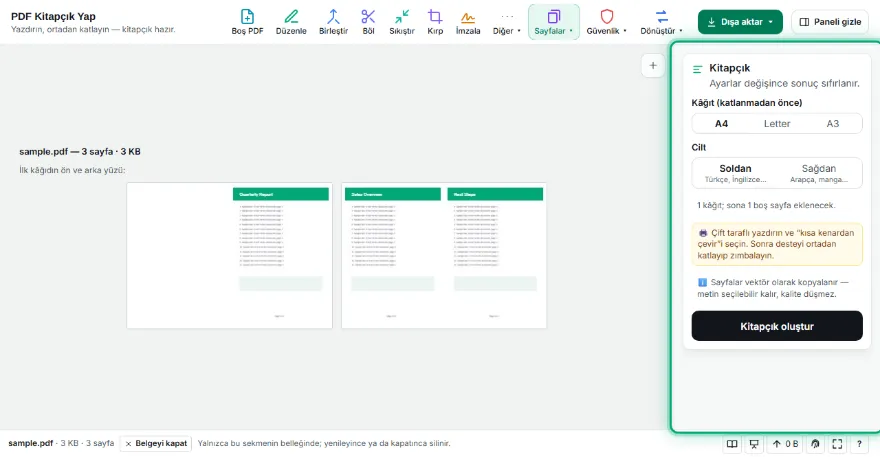Toggle fullscreen icon in status bar

(837, 444)
